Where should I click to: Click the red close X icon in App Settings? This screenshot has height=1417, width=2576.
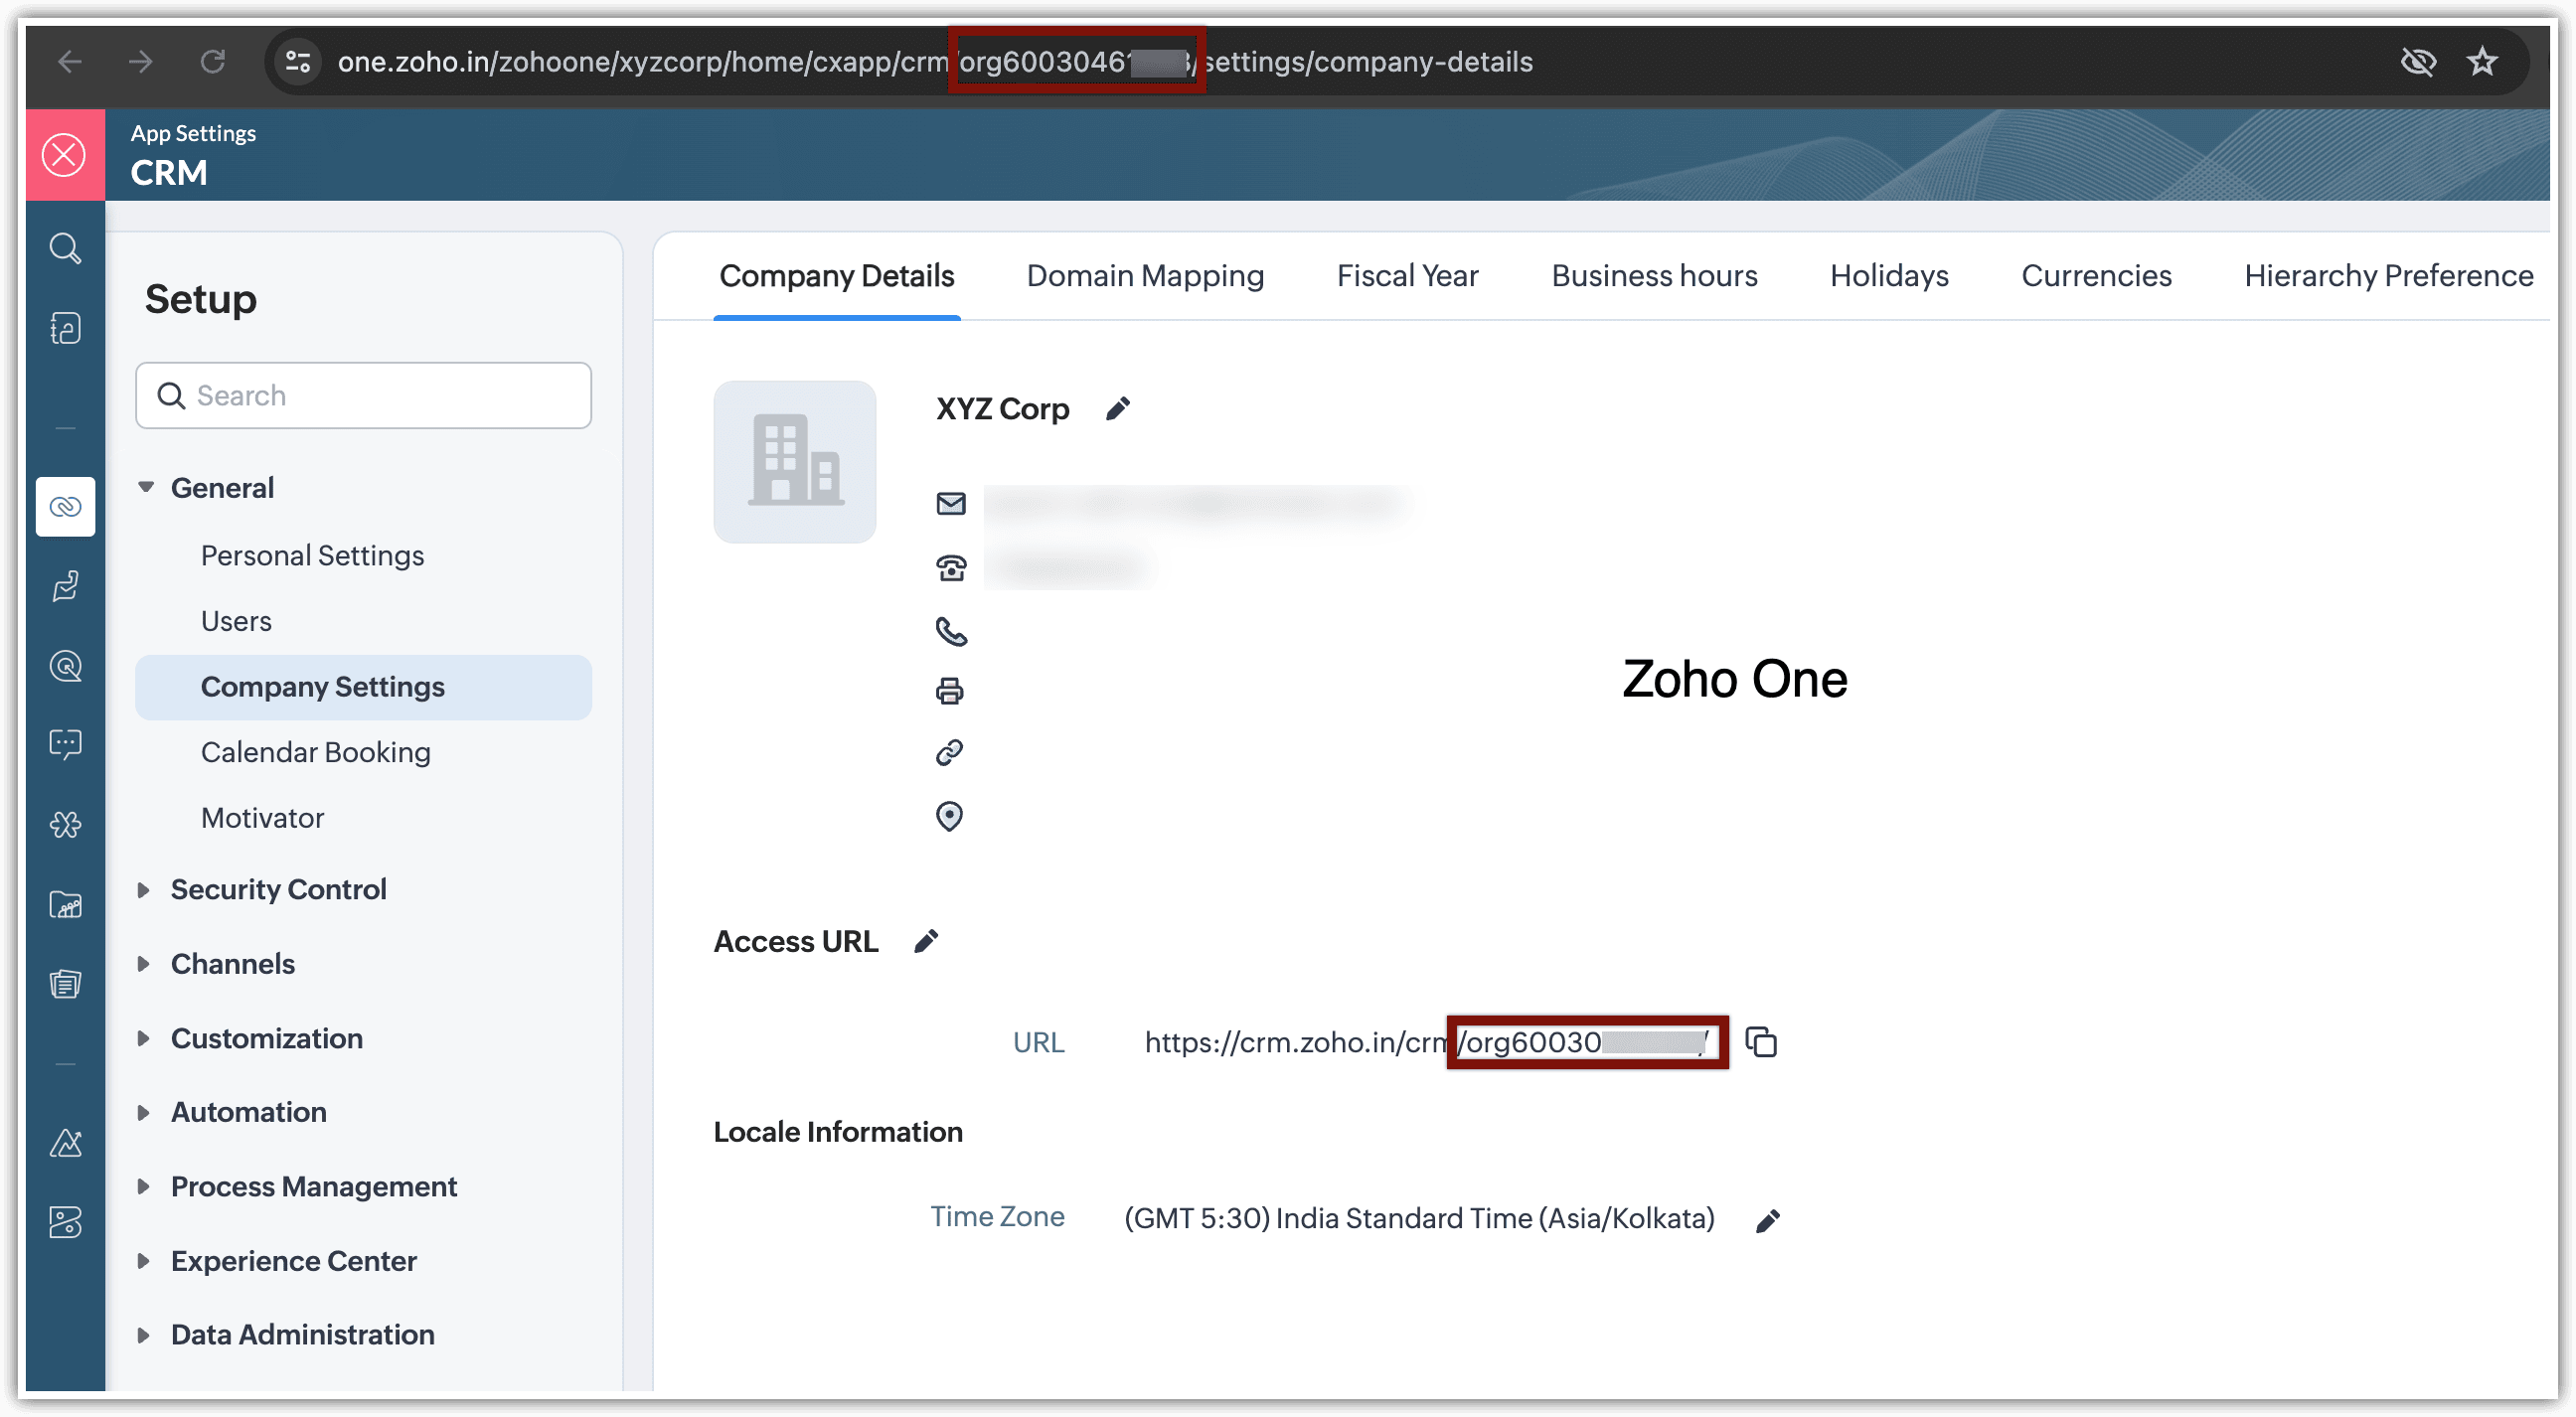tap(64, 155)
